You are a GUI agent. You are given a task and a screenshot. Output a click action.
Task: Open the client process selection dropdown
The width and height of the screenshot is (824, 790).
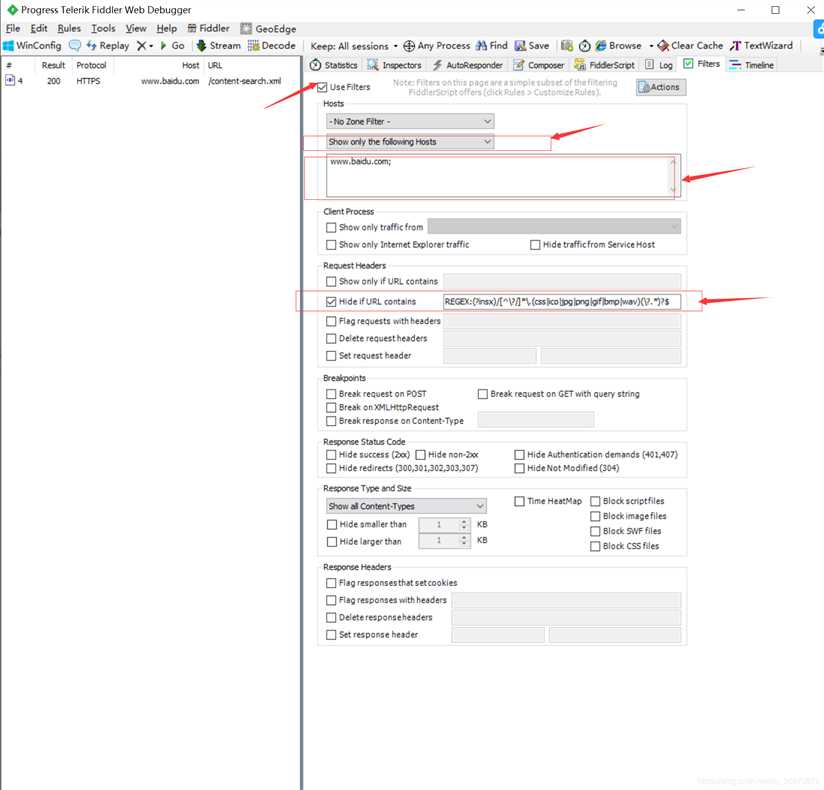[x=554, y=227]
